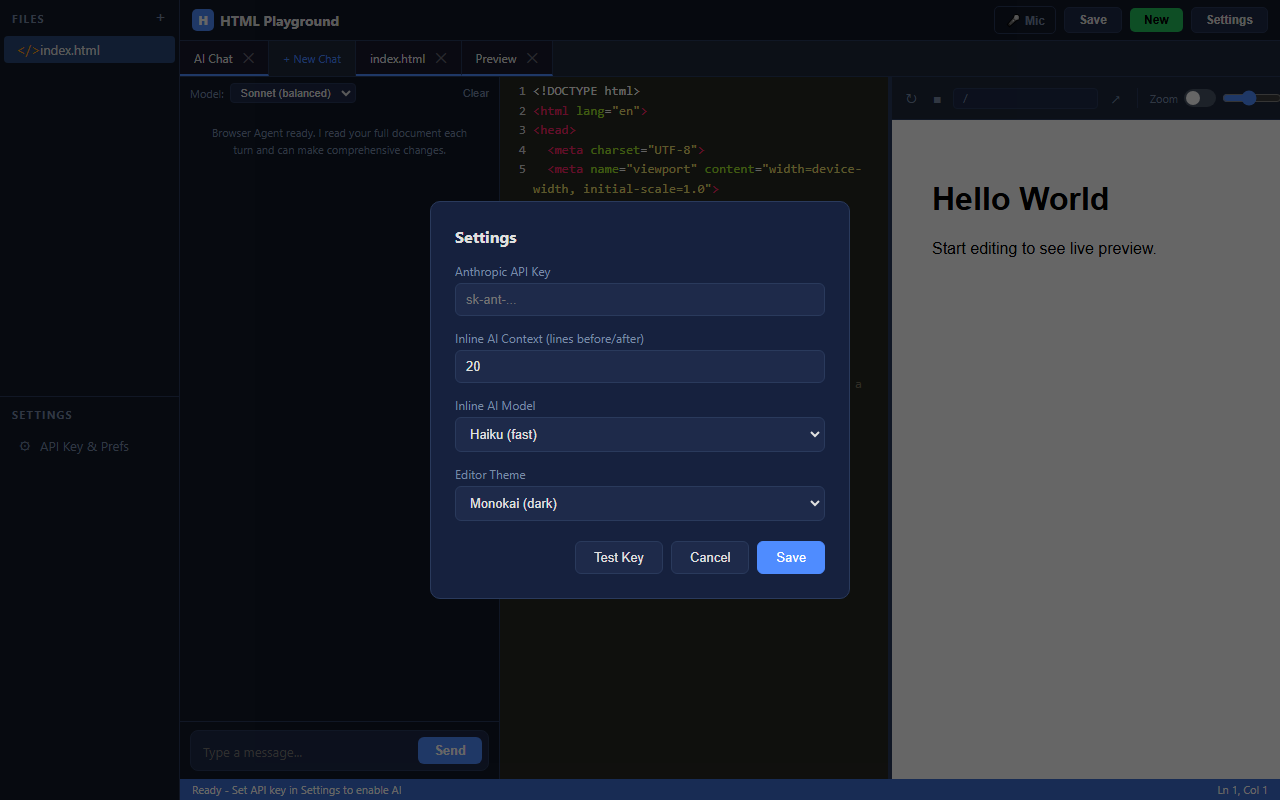The image size is (1280, 800).
Task: Clear the AI chat conversation
Action: [476, 92]
